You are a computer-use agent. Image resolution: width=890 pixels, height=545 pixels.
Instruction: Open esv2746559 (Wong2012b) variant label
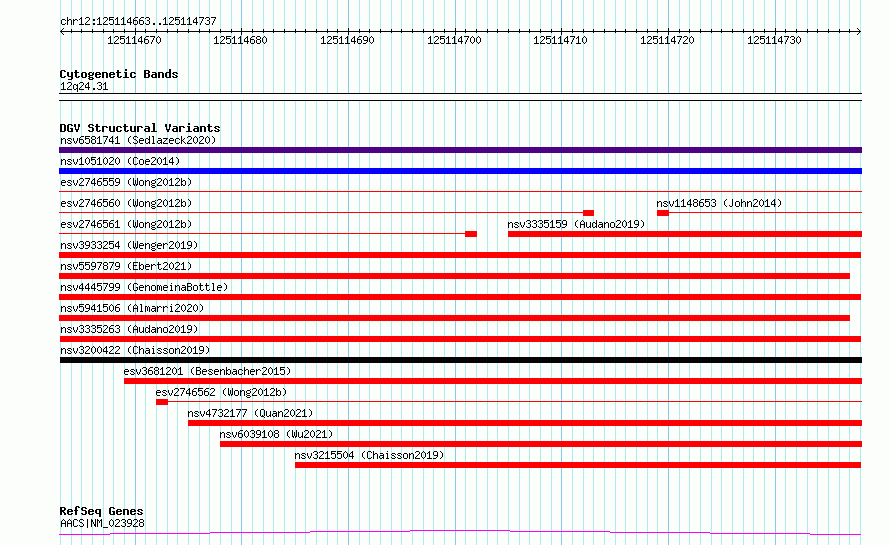126,182
